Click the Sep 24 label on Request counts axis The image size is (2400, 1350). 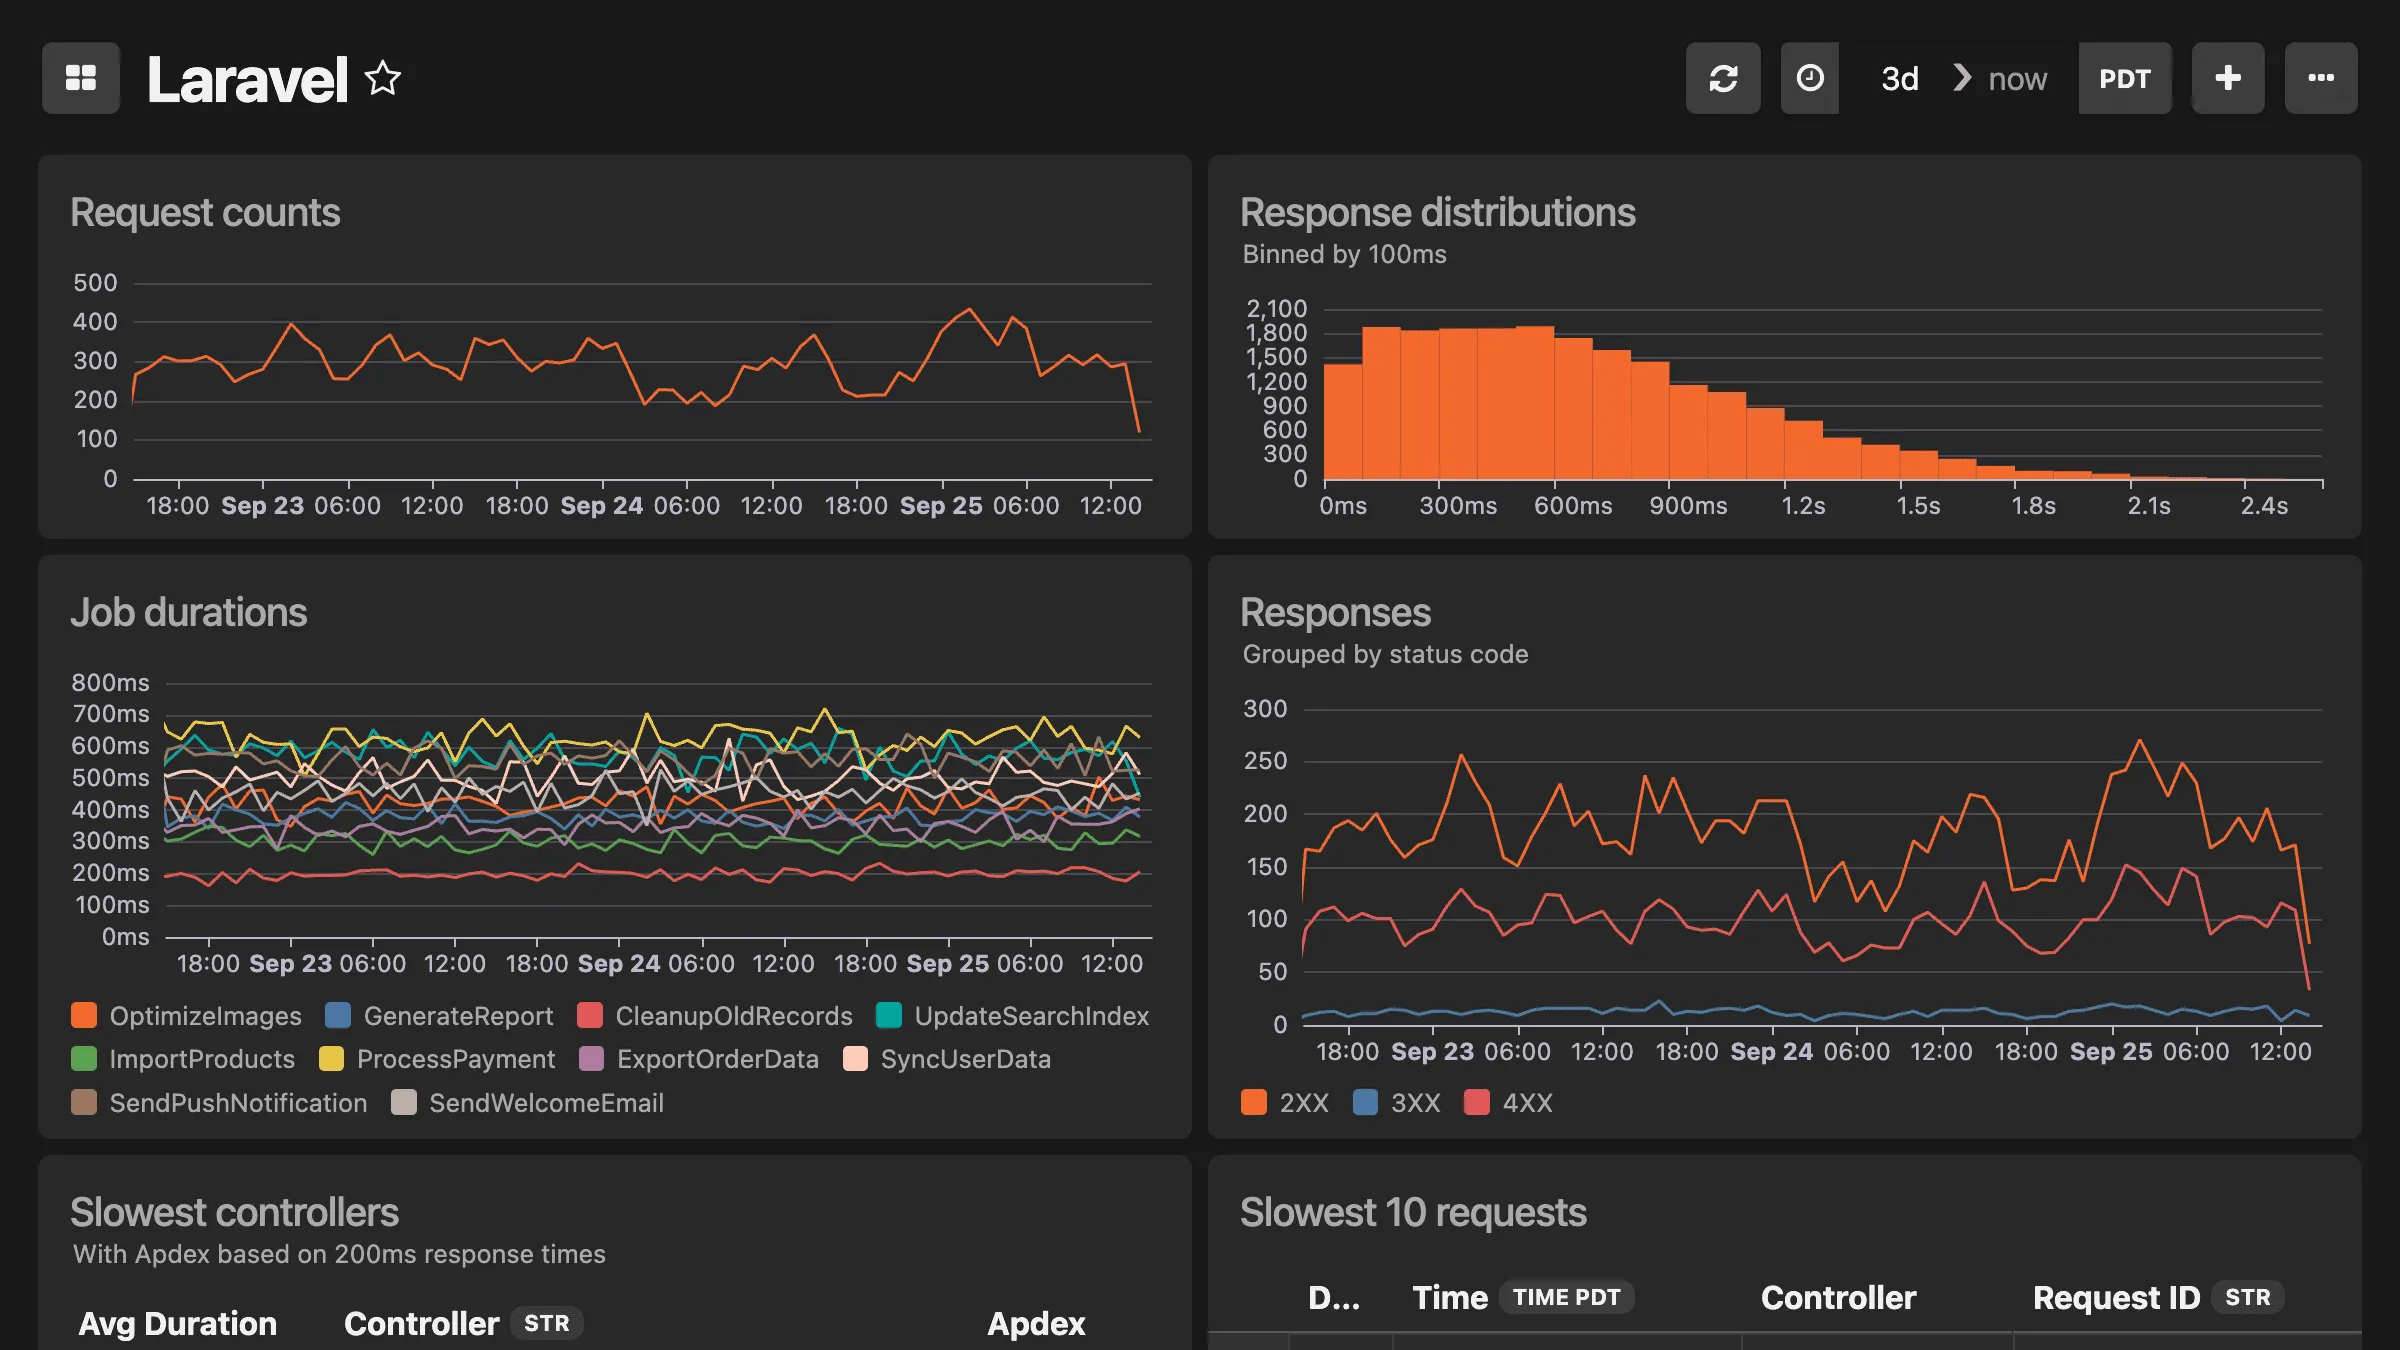click(601, 506)
